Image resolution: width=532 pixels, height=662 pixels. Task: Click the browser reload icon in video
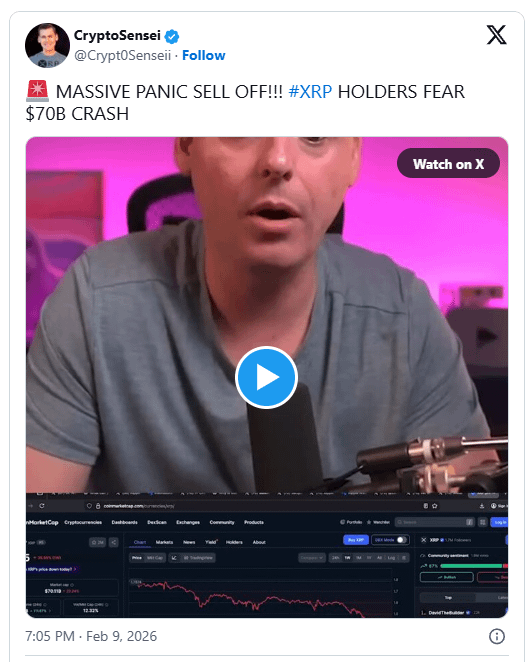(x=42, y=506)
